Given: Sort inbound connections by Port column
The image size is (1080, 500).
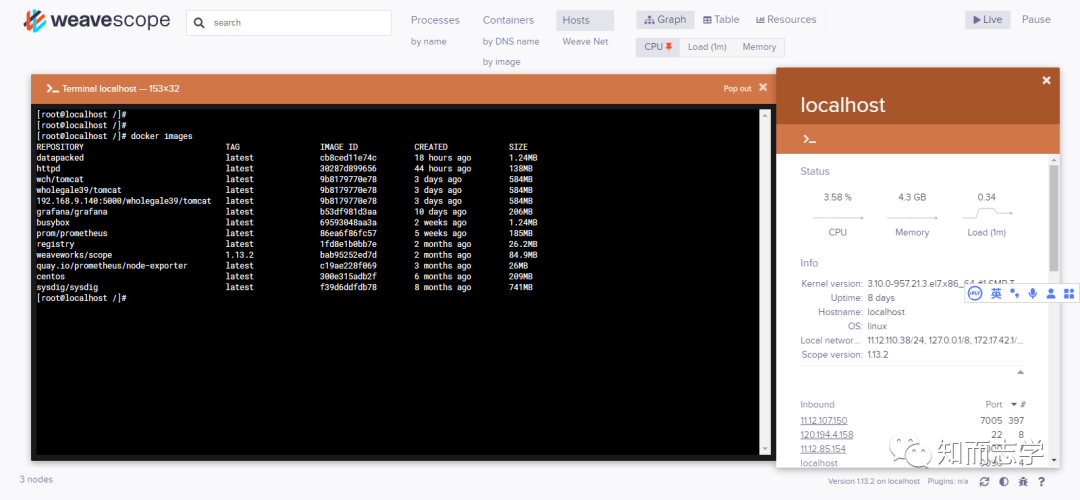Looking at the screenshot, I should [994, 404].
